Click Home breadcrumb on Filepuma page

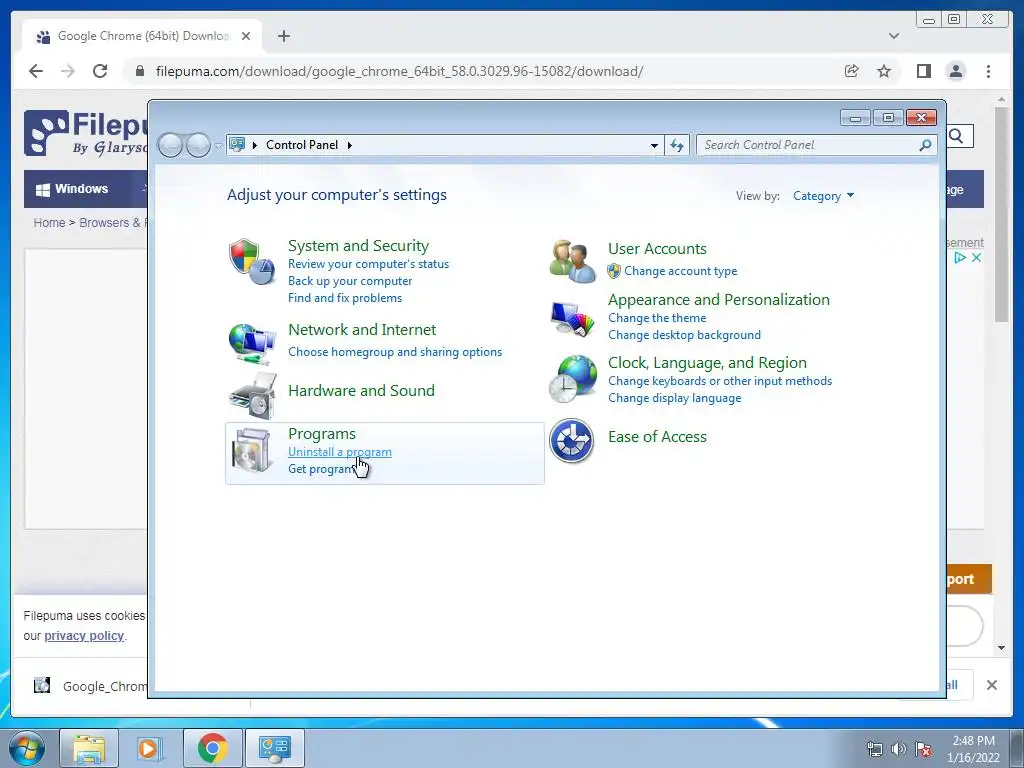click(x=50, y=223)
